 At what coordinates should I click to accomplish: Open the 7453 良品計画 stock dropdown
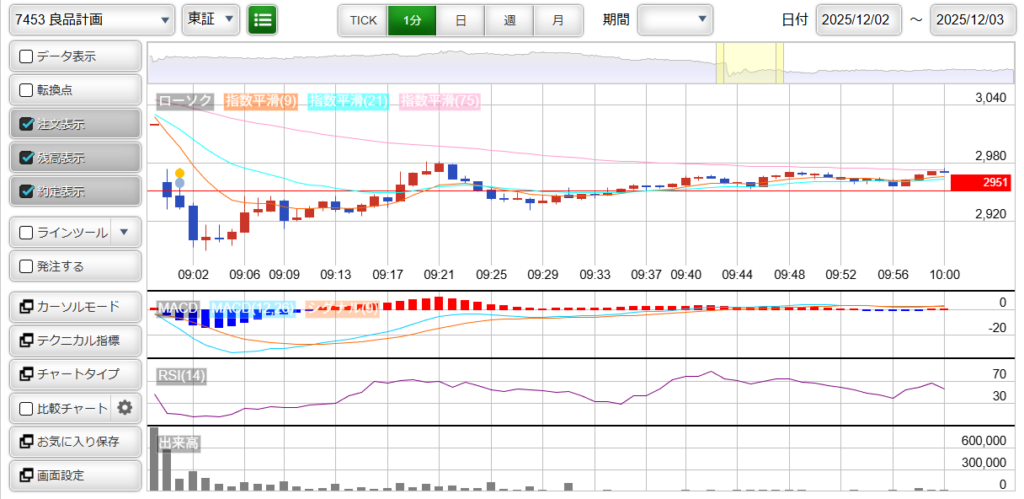92,20
